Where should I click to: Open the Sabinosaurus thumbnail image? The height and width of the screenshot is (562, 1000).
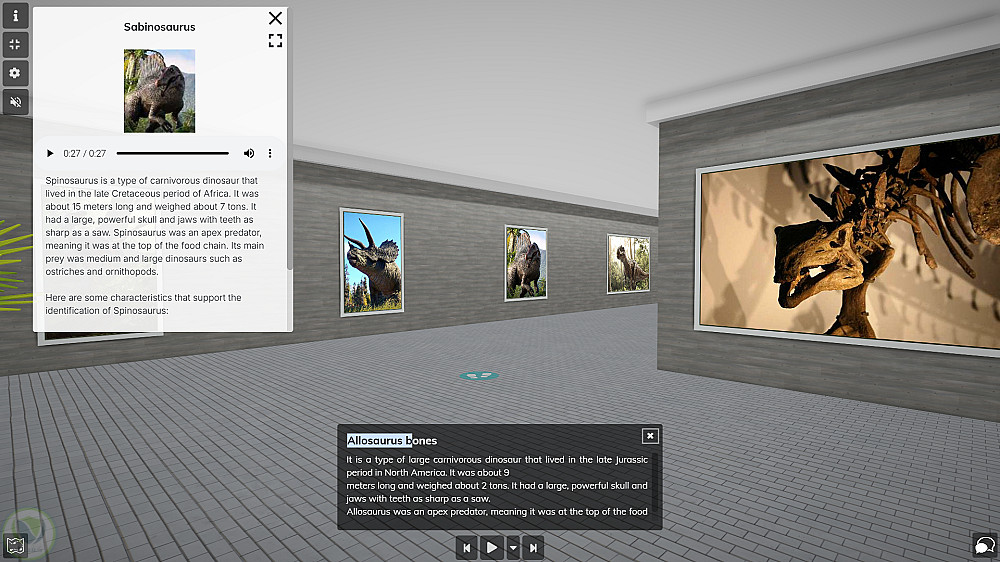click(x=159, y=91)
